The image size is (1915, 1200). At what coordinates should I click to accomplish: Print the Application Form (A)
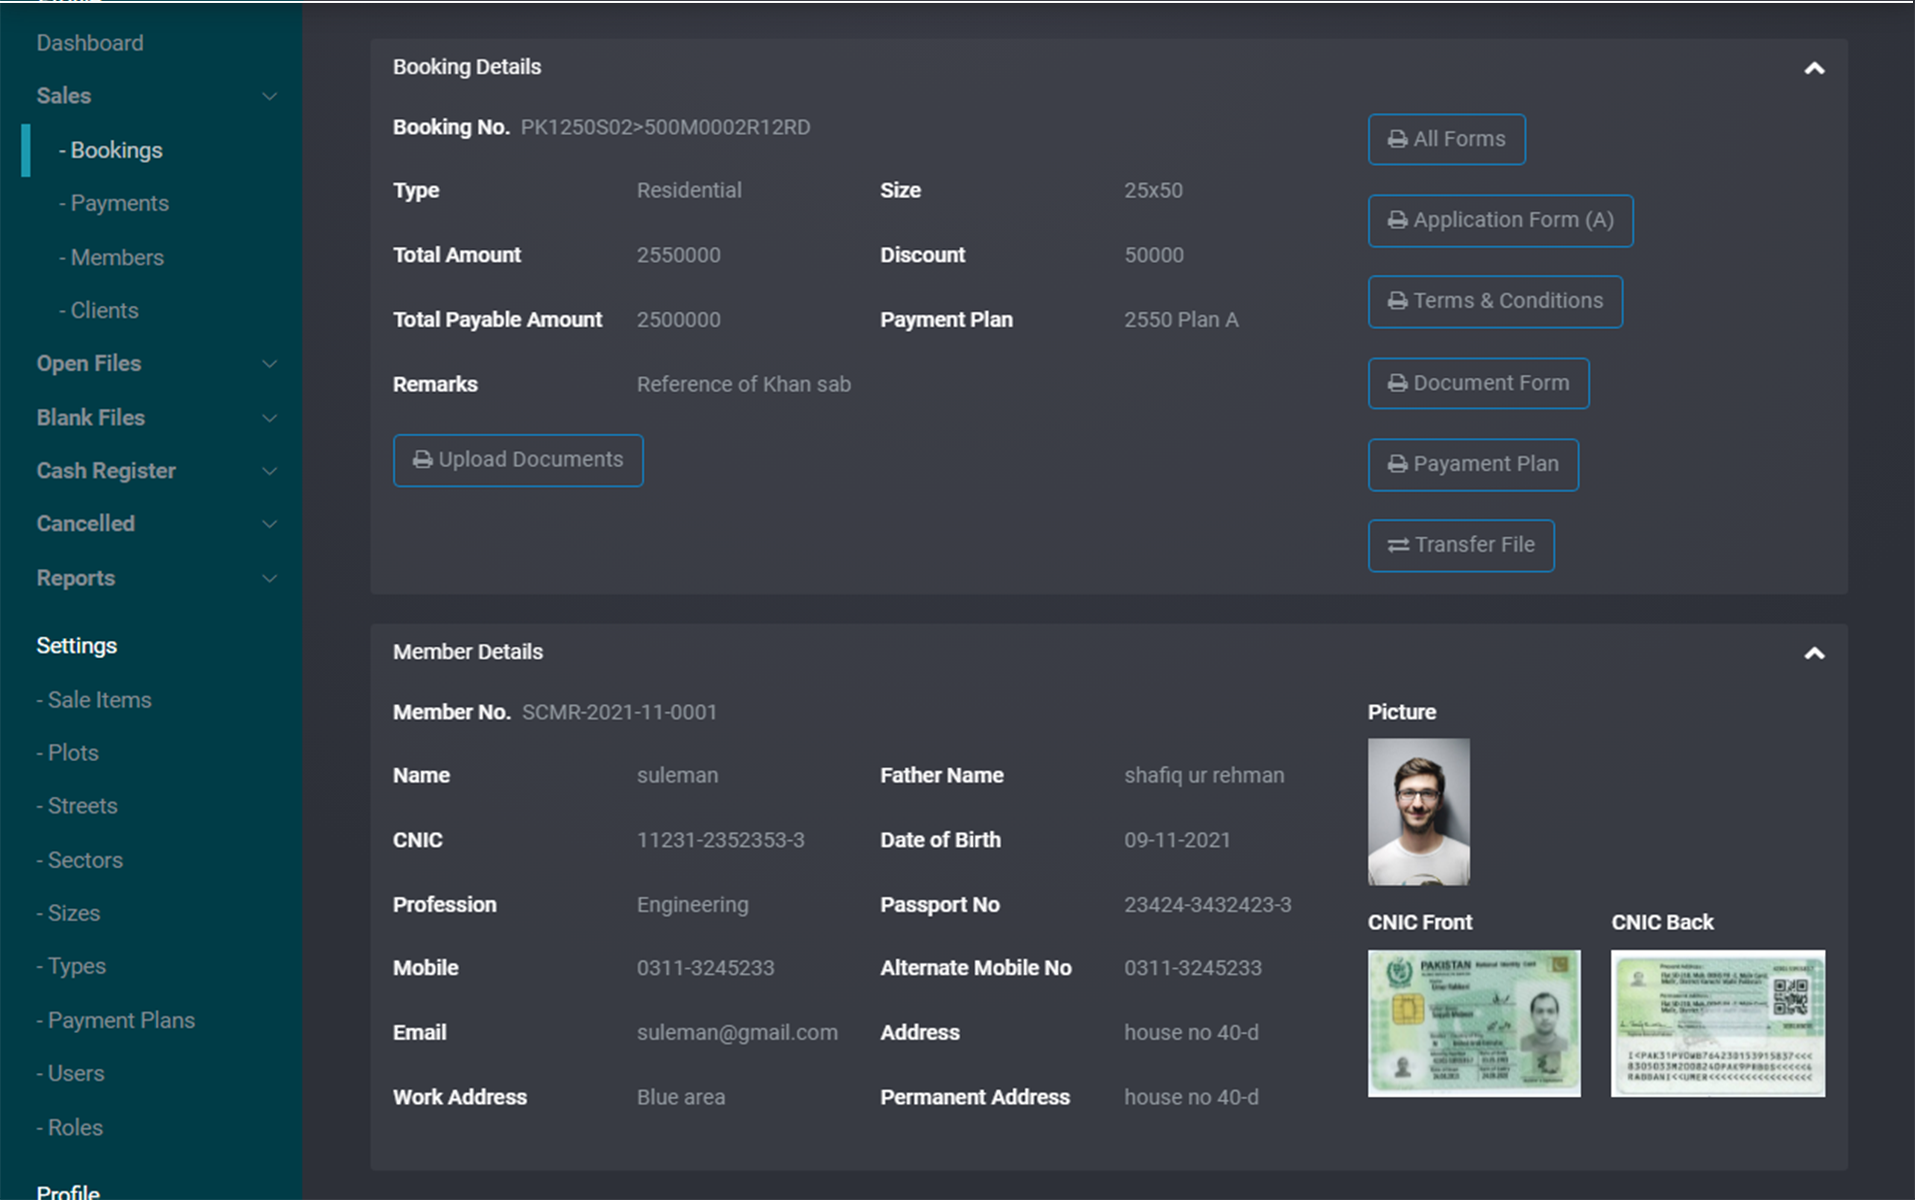point(1500,221)
